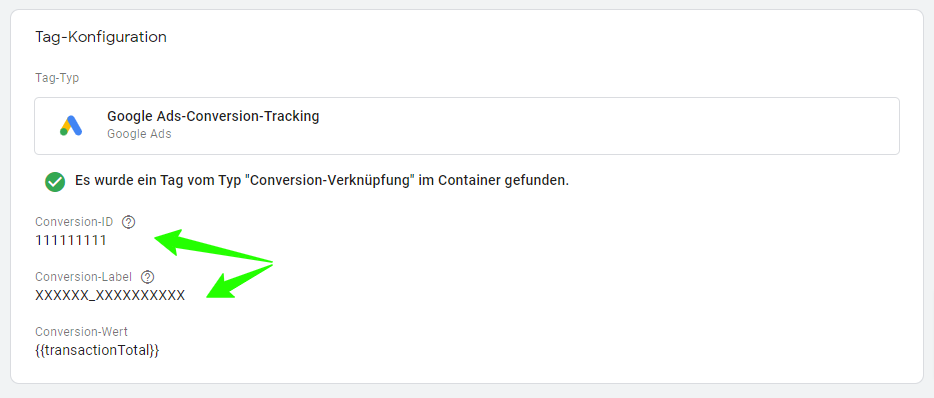
Task: Click the Tag-Typ label
Action: (57, 79)
